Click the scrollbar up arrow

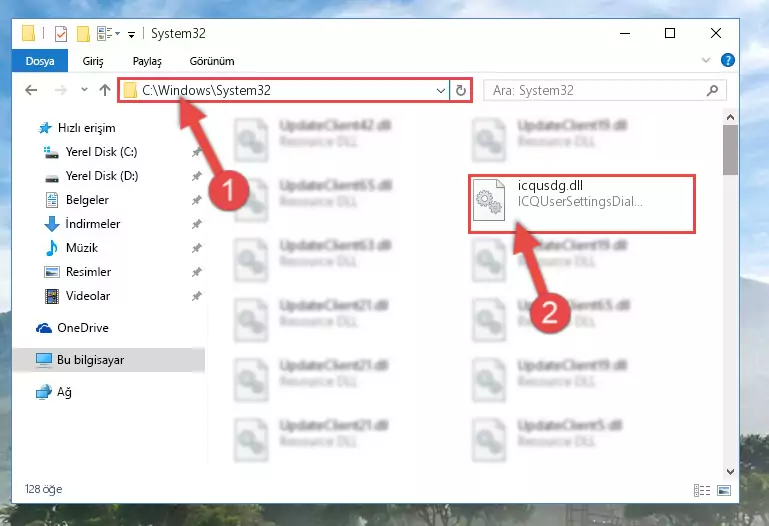(730, 117)
